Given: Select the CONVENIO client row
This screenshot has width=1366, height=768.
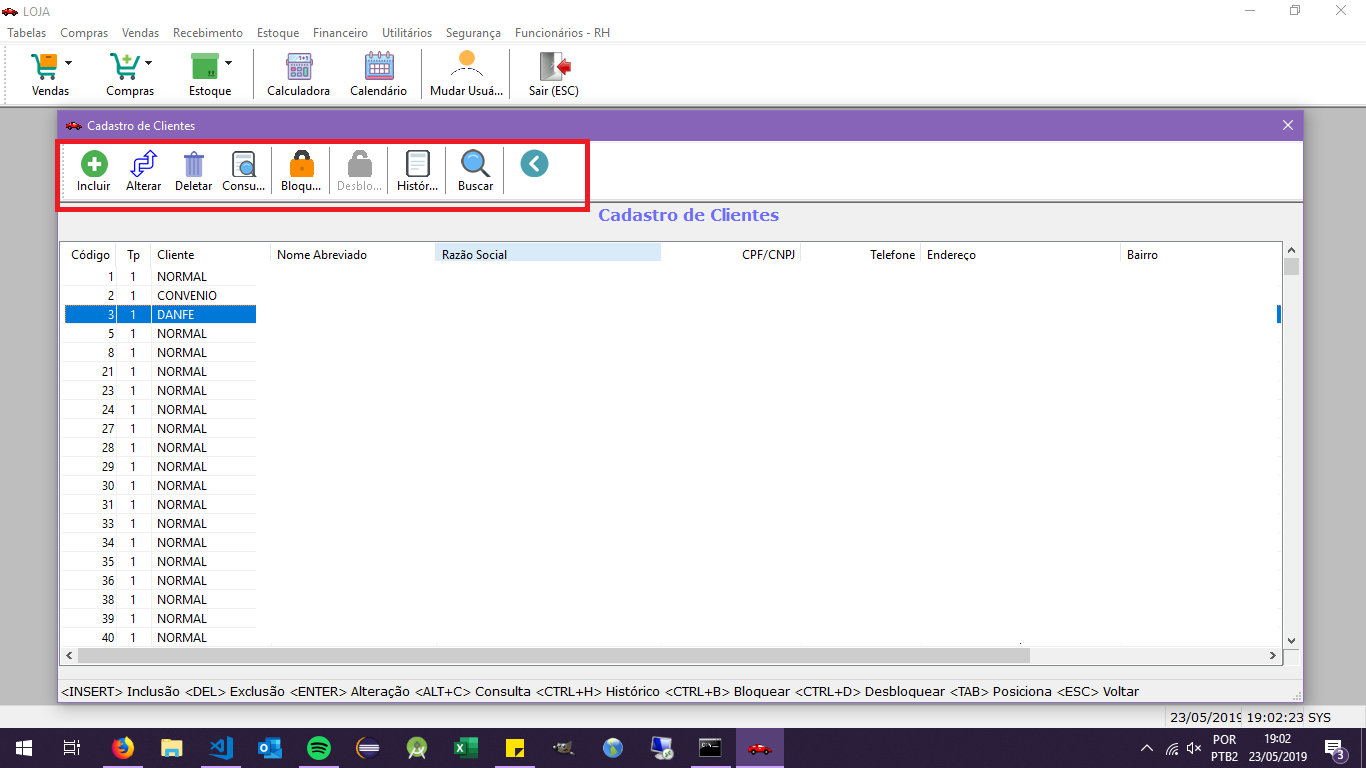Looking at the screenshot, I should point(186,296).
